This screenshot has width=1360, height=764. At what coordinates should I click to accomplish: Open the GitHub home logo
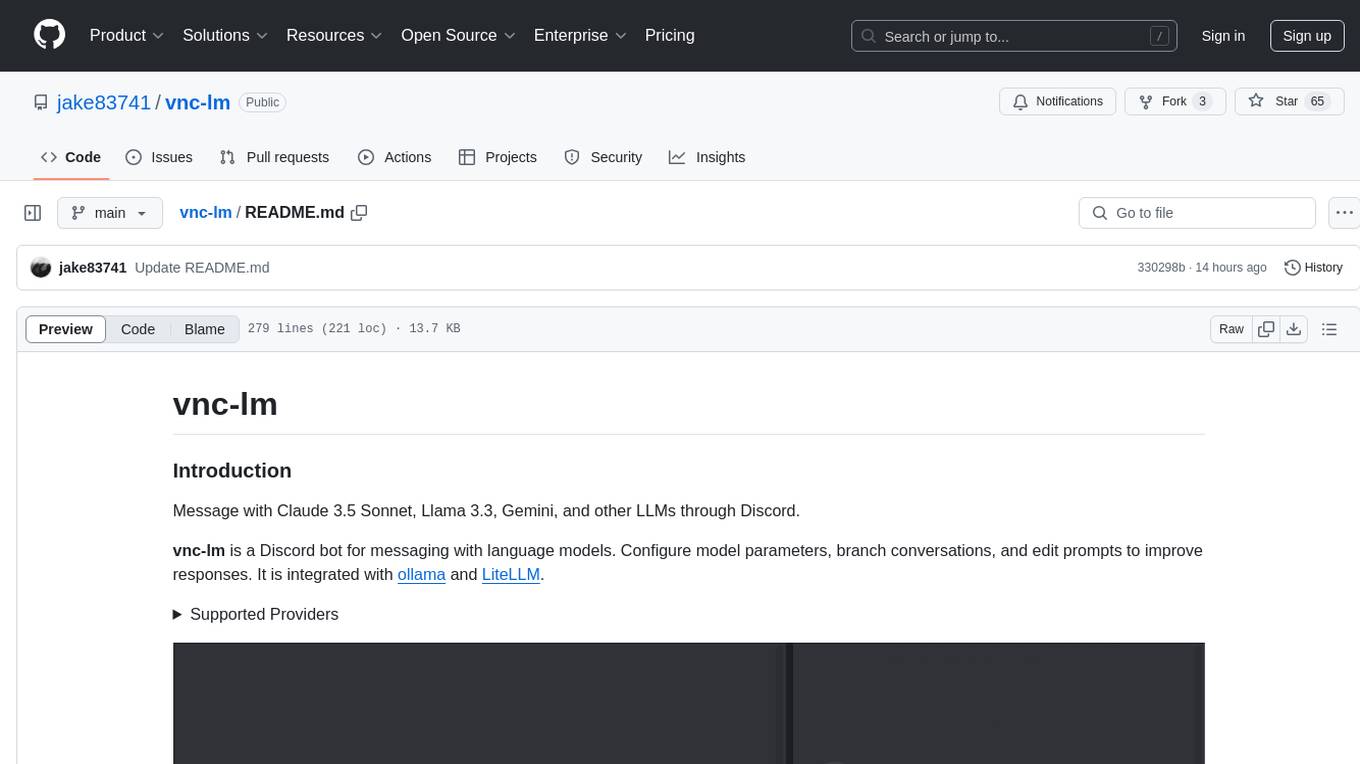pyautogui.click(x=49, y=35)
